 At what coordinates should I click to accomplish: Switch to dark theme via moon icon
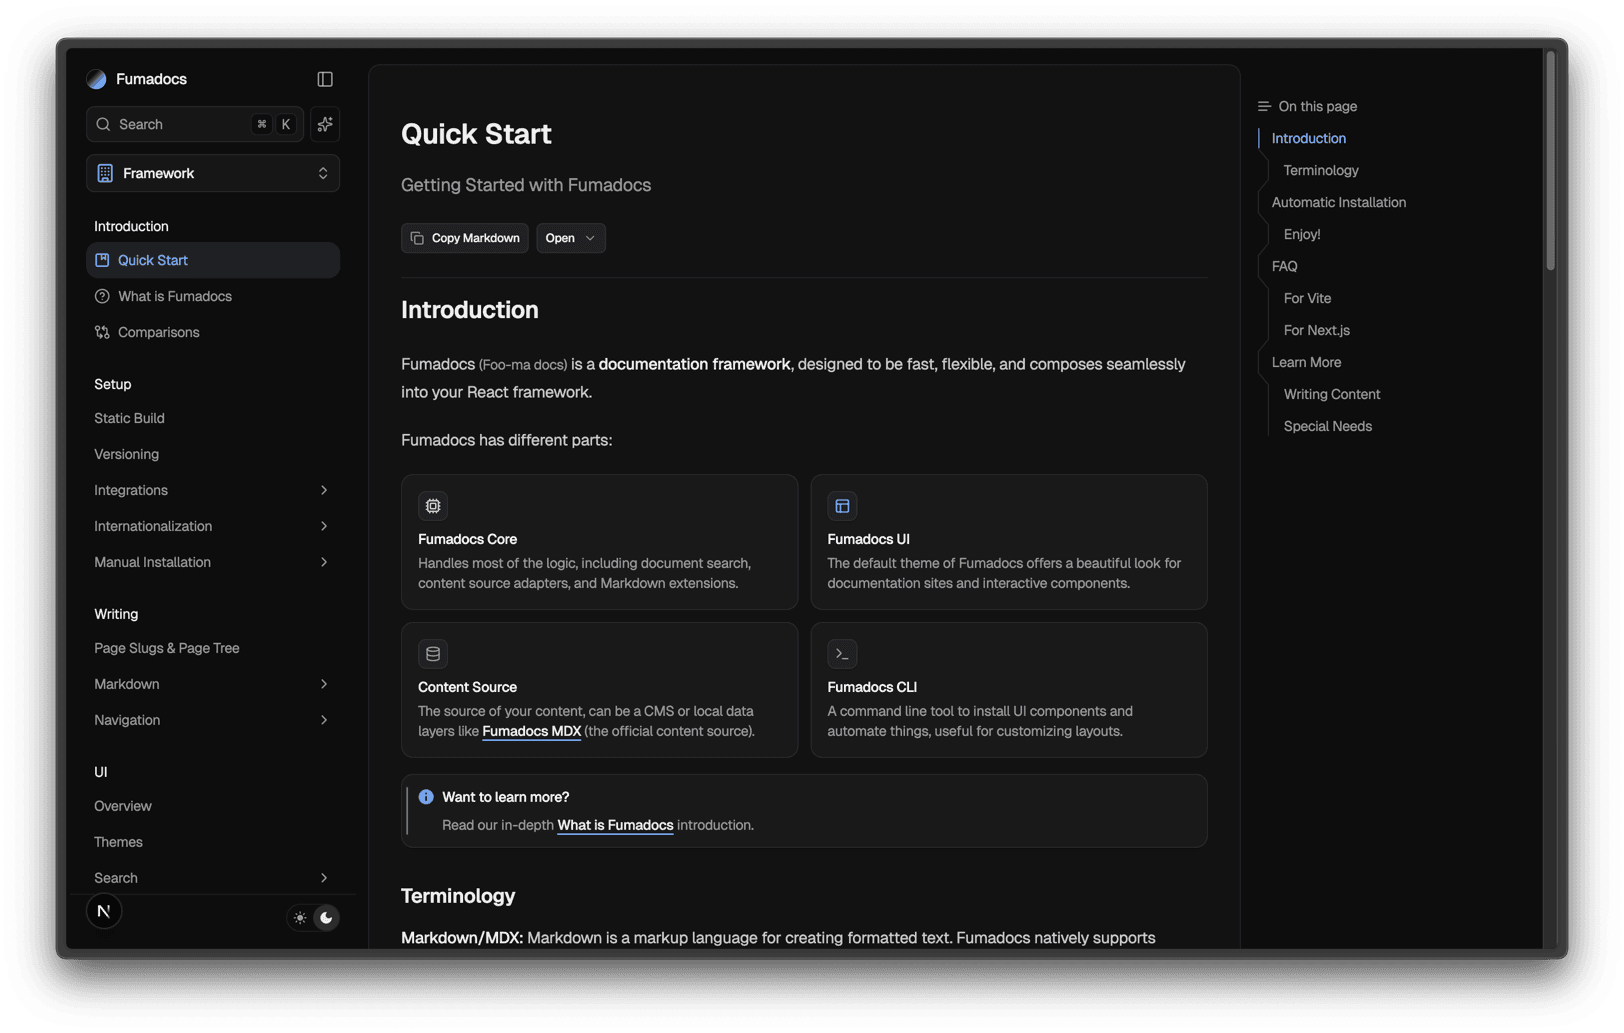pyautogui.click(x=326, y=918)
